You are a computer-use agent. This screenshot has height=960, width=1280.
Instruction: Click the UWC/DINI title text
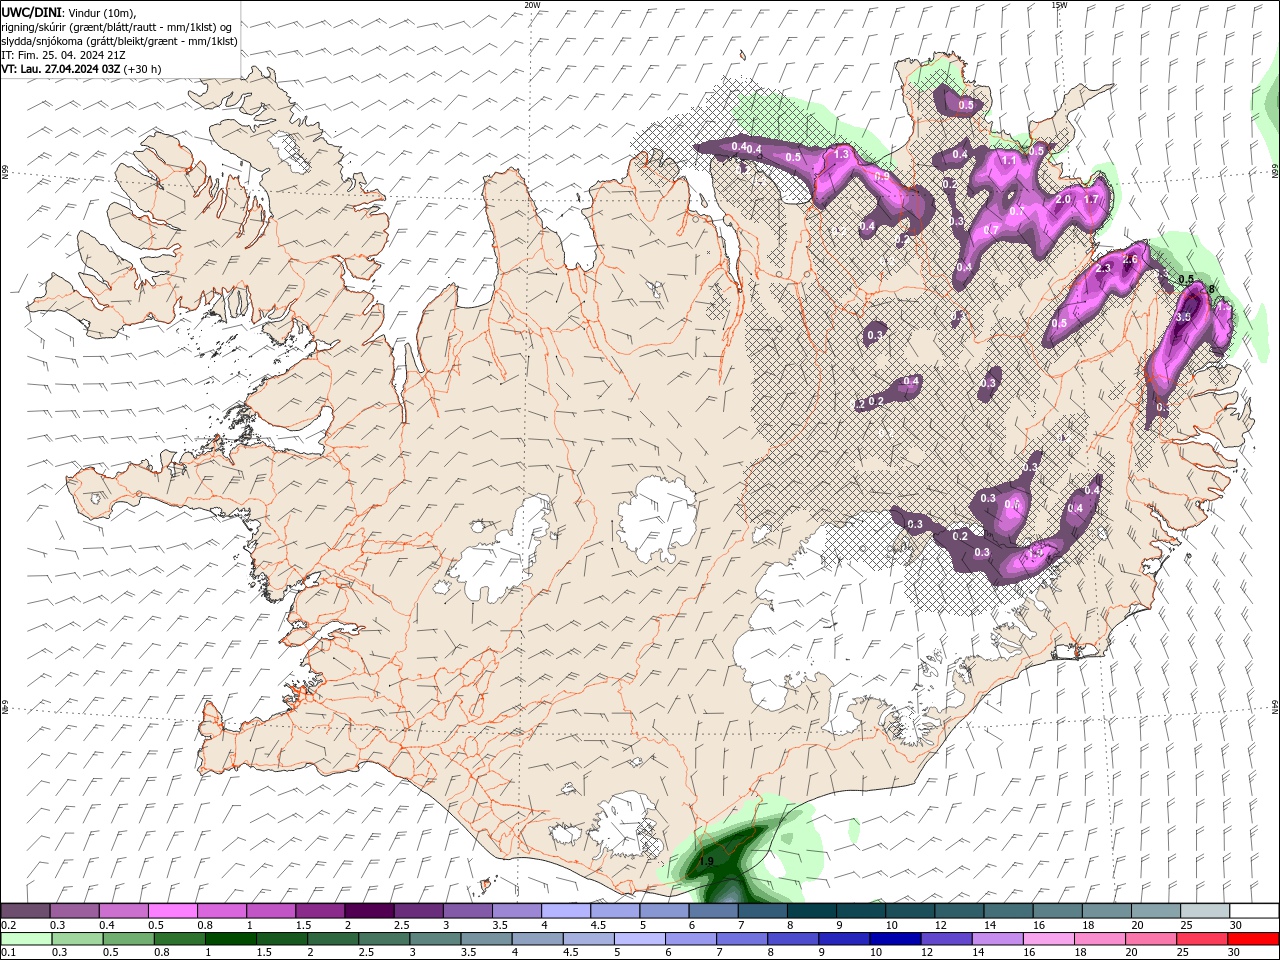point(32,12)
